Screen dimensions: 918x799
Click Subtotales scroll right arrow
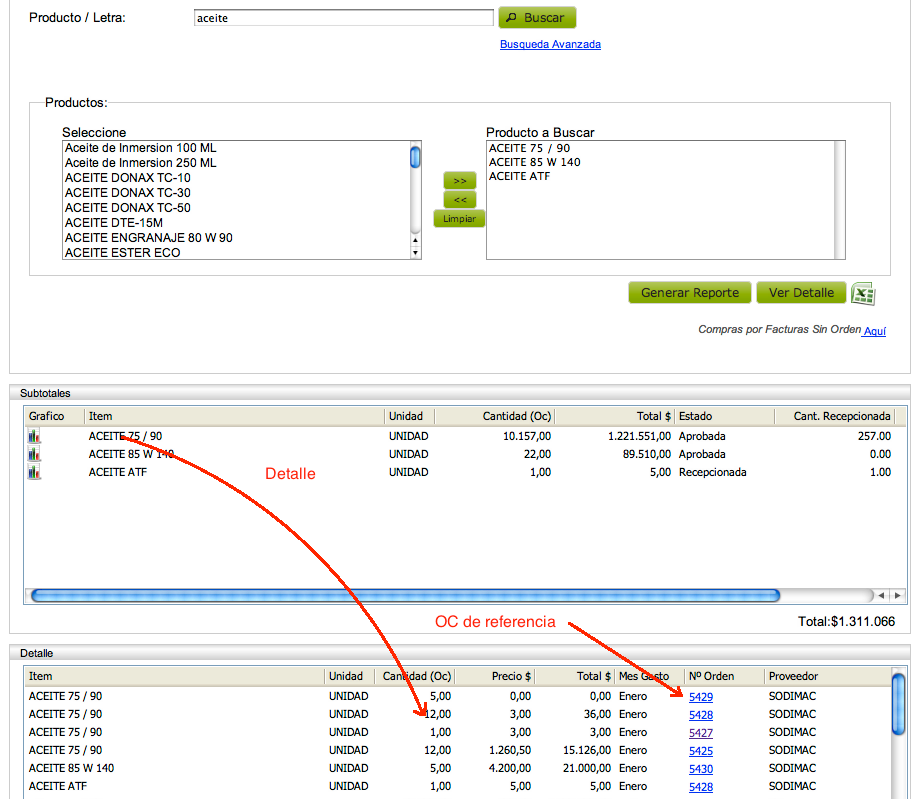click(x=897, y=595)
